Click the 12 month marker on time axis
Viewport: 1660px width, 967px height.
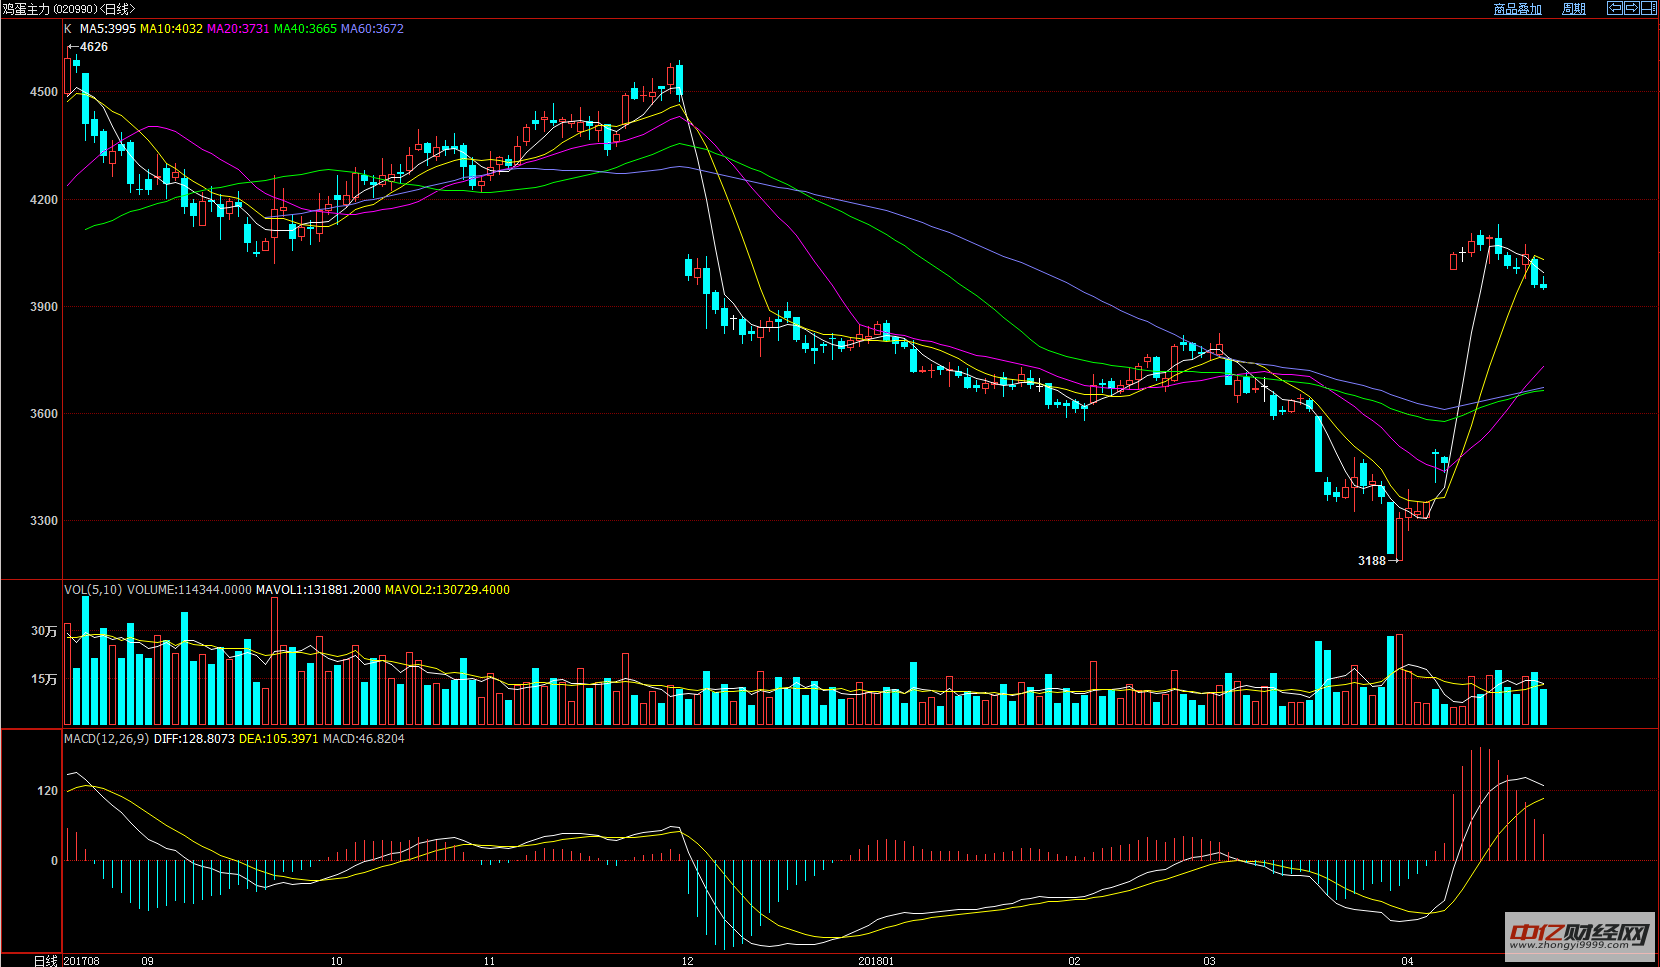688,961
